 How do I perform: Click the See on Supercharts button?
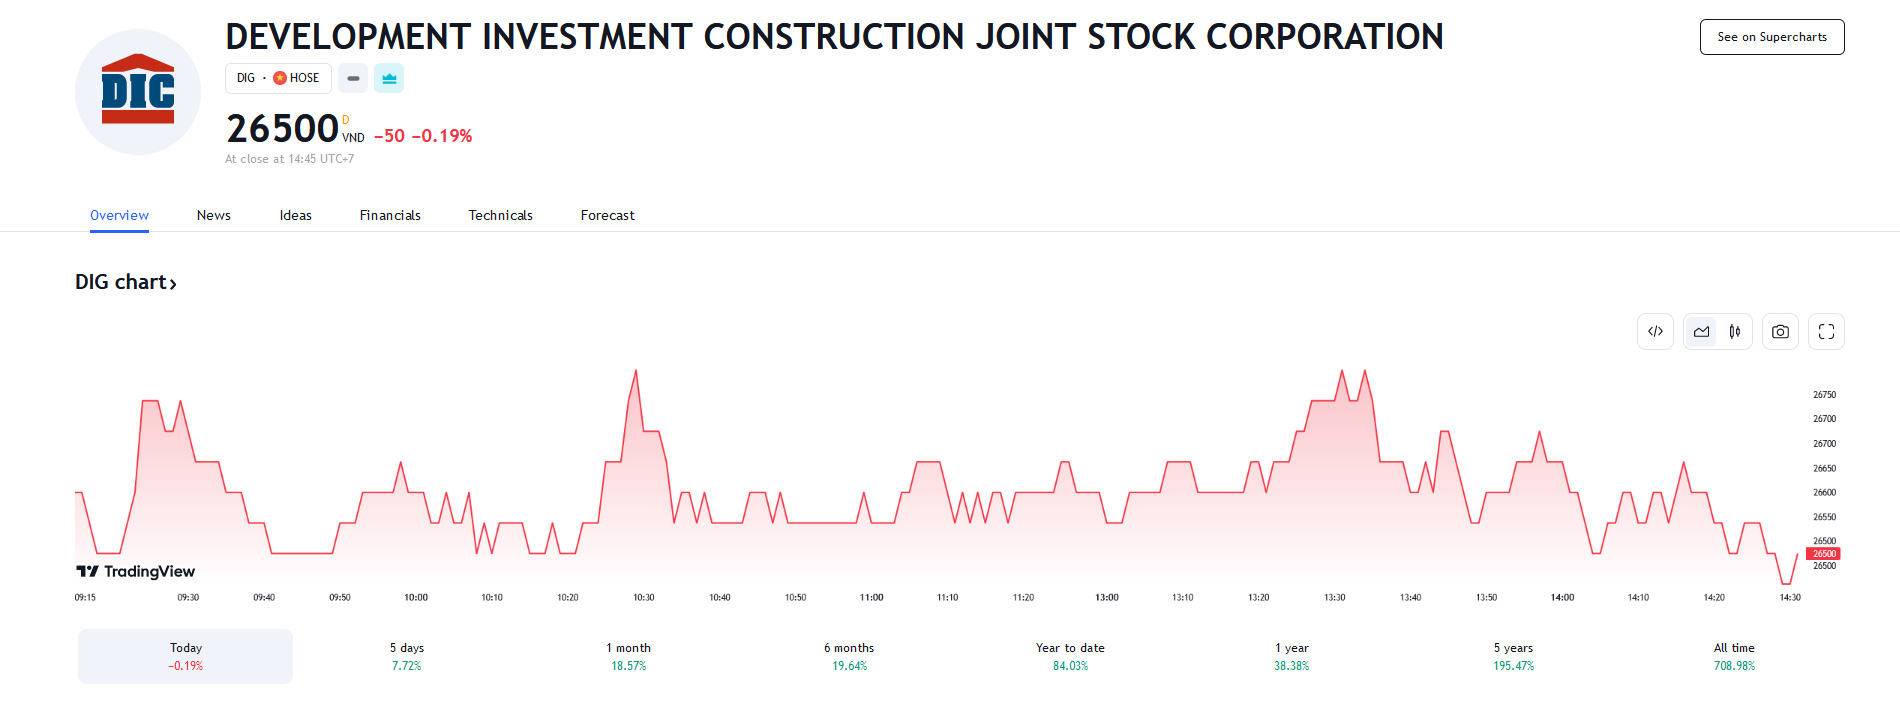1771,37
